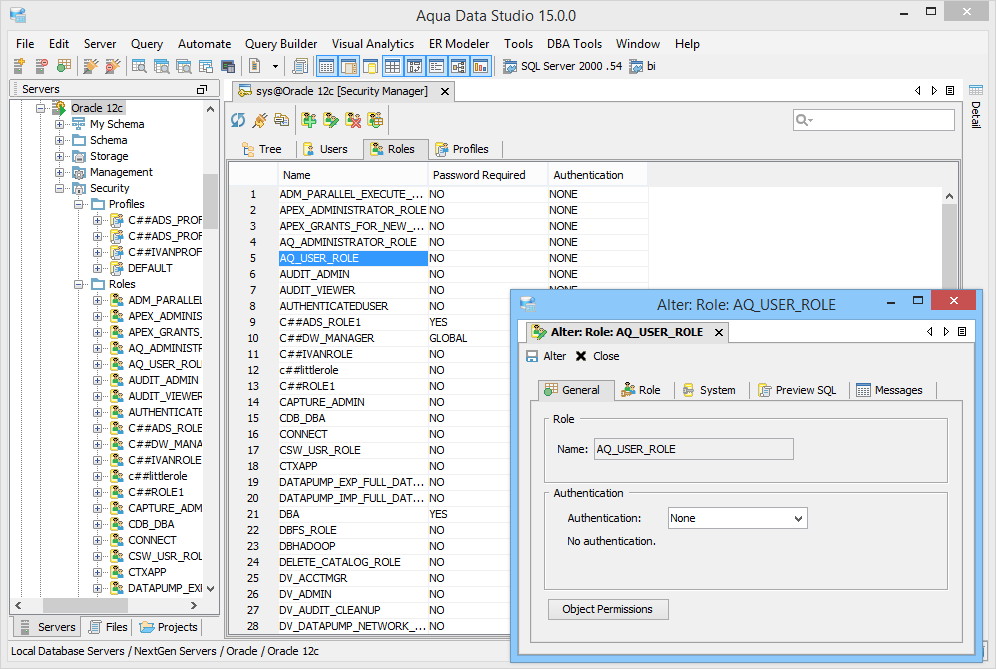Expand the DEFAULT profile node
996x669 pixels.
[x=97, y=268]
